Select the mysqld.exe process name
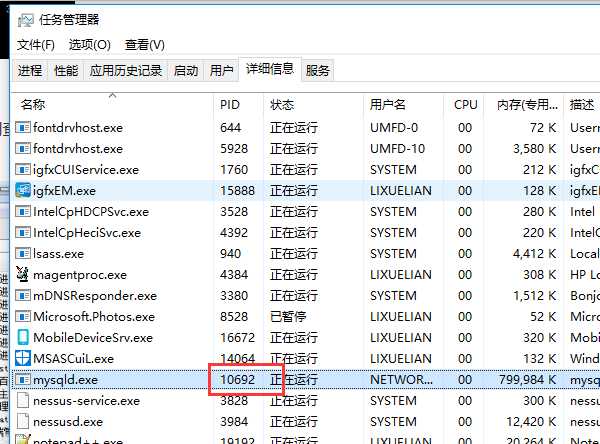Image resolution: width=600 pixels, height=444 pixels. point(65,380)
